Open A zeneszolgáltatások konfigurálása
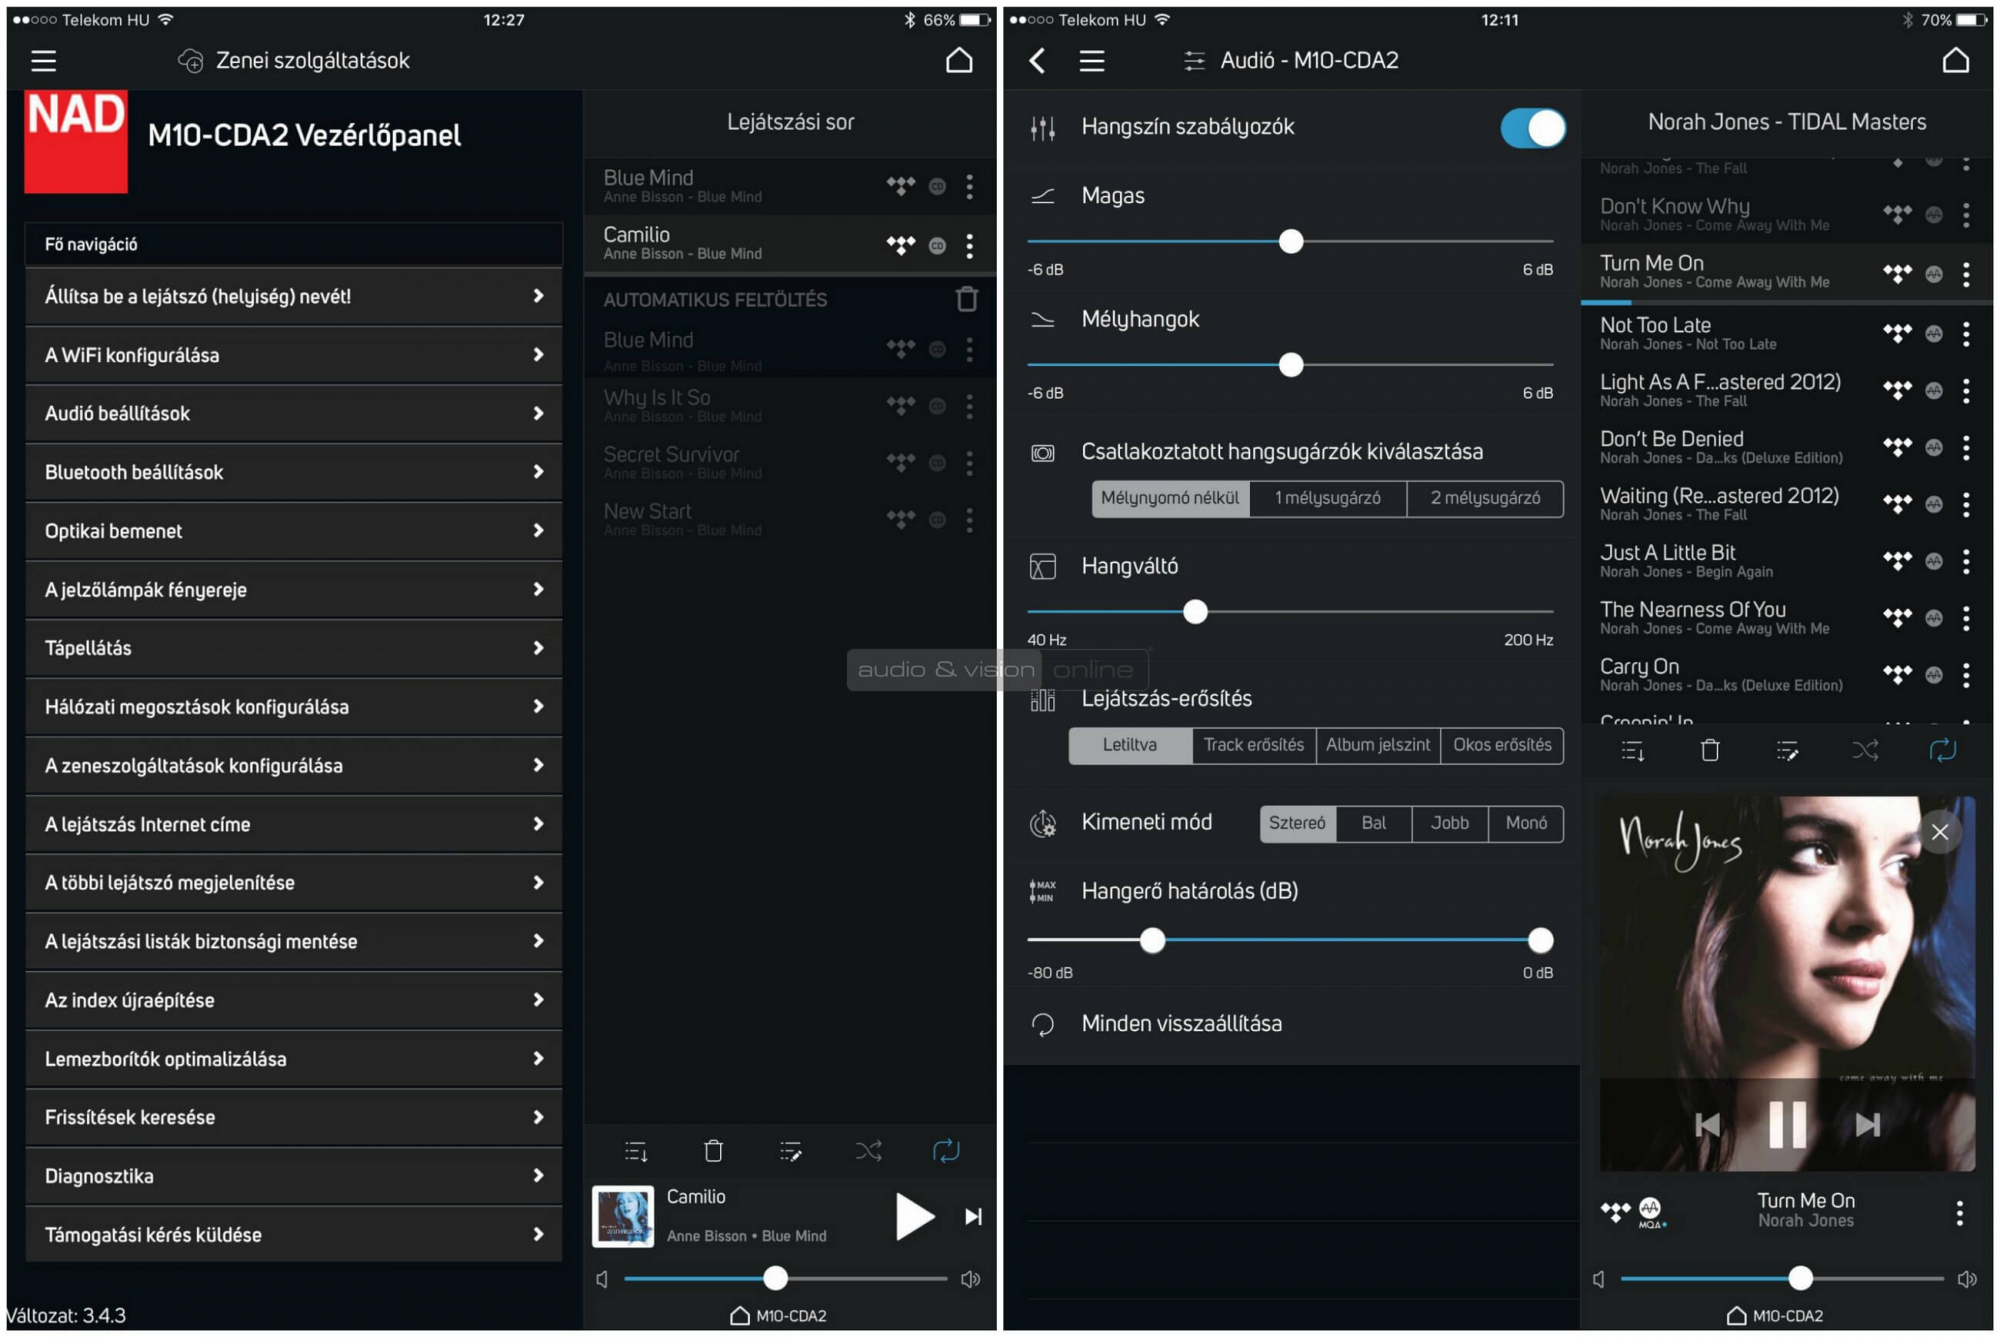 (293, 766)
